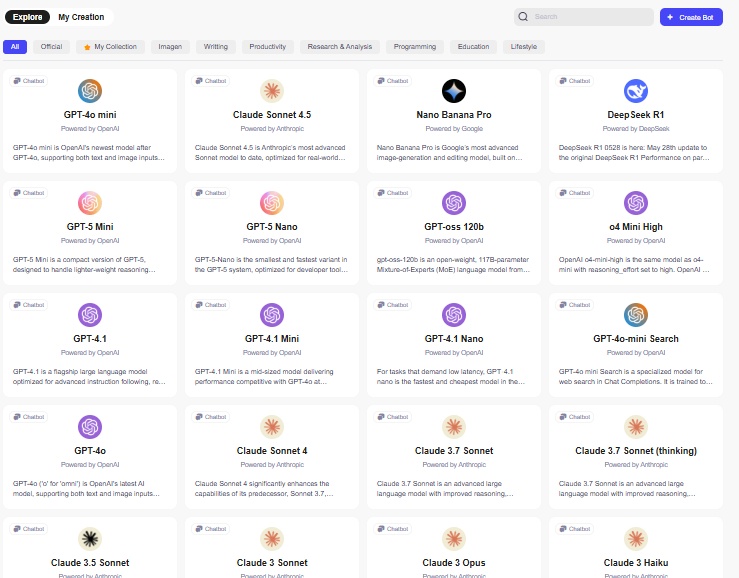The width and height of the screenshot is (739, 578).
Task: Click the GPT-5 Mini gradient icon
Action: point(91,203)
